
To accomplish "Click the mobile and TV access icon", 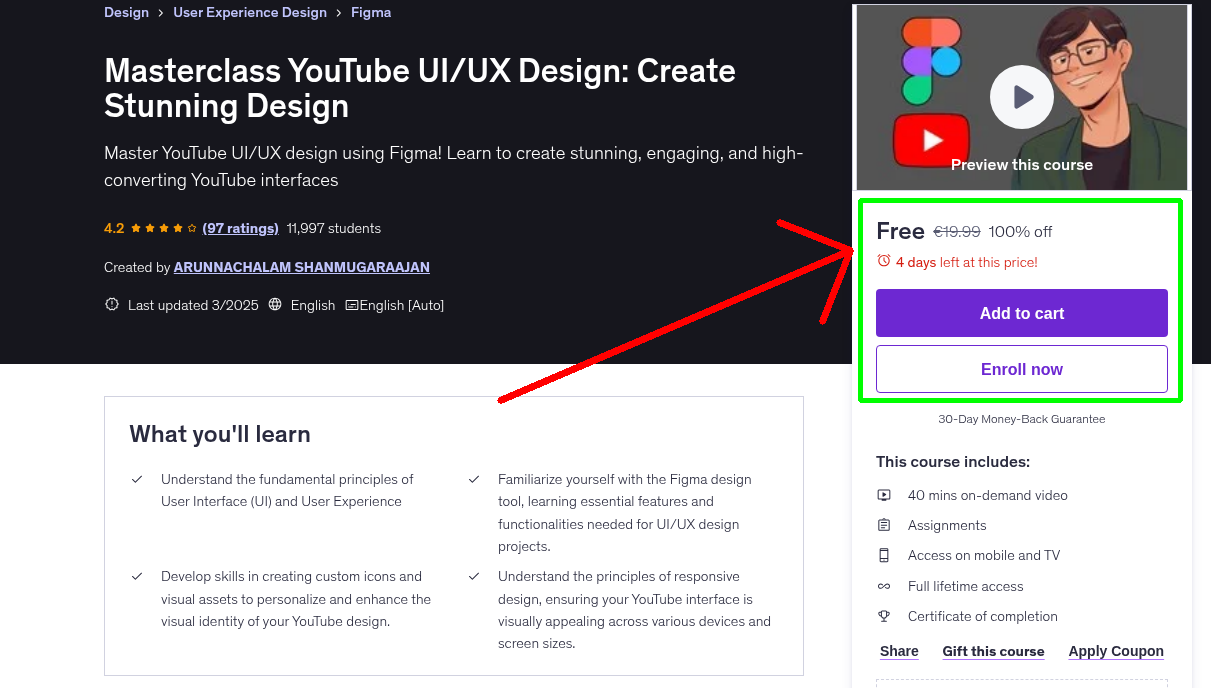I will pyautogui.click(x=884, y=555).
